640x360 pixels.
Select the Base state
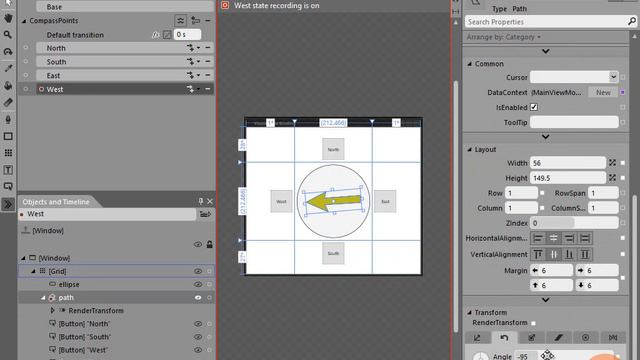click(x=124, y=7)
